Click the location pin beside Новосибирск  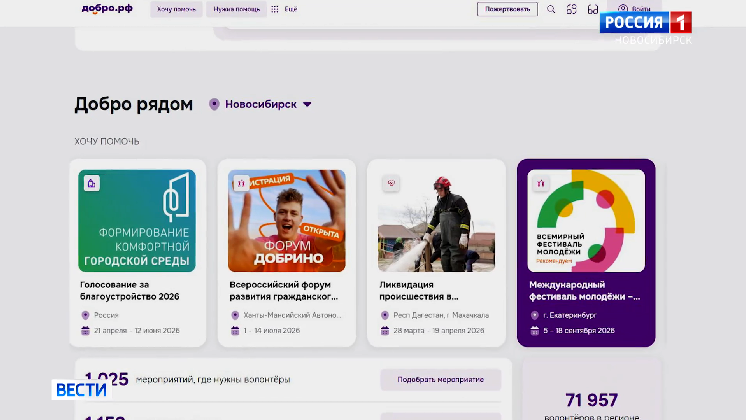coord(214,104)
